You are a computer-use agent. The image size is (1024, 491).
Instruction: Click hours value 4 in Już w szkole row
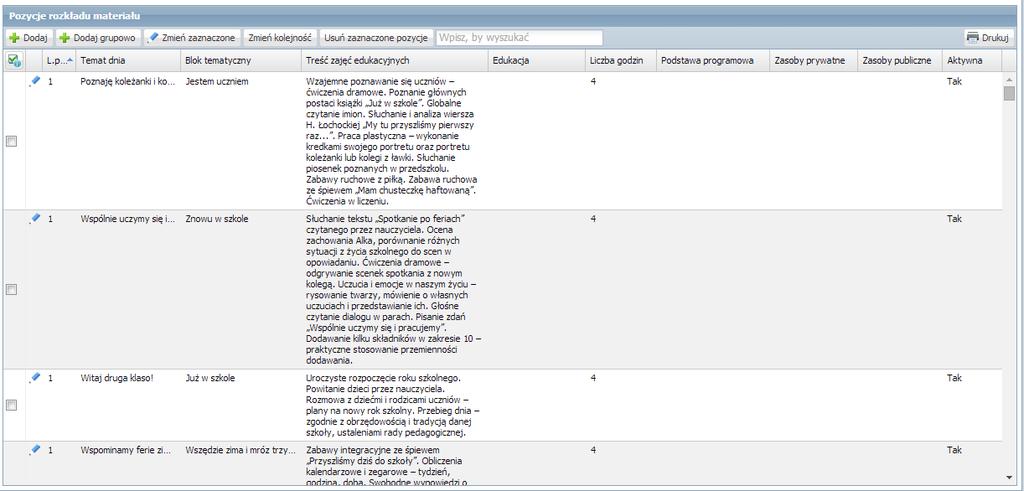(x=593, y=378)
